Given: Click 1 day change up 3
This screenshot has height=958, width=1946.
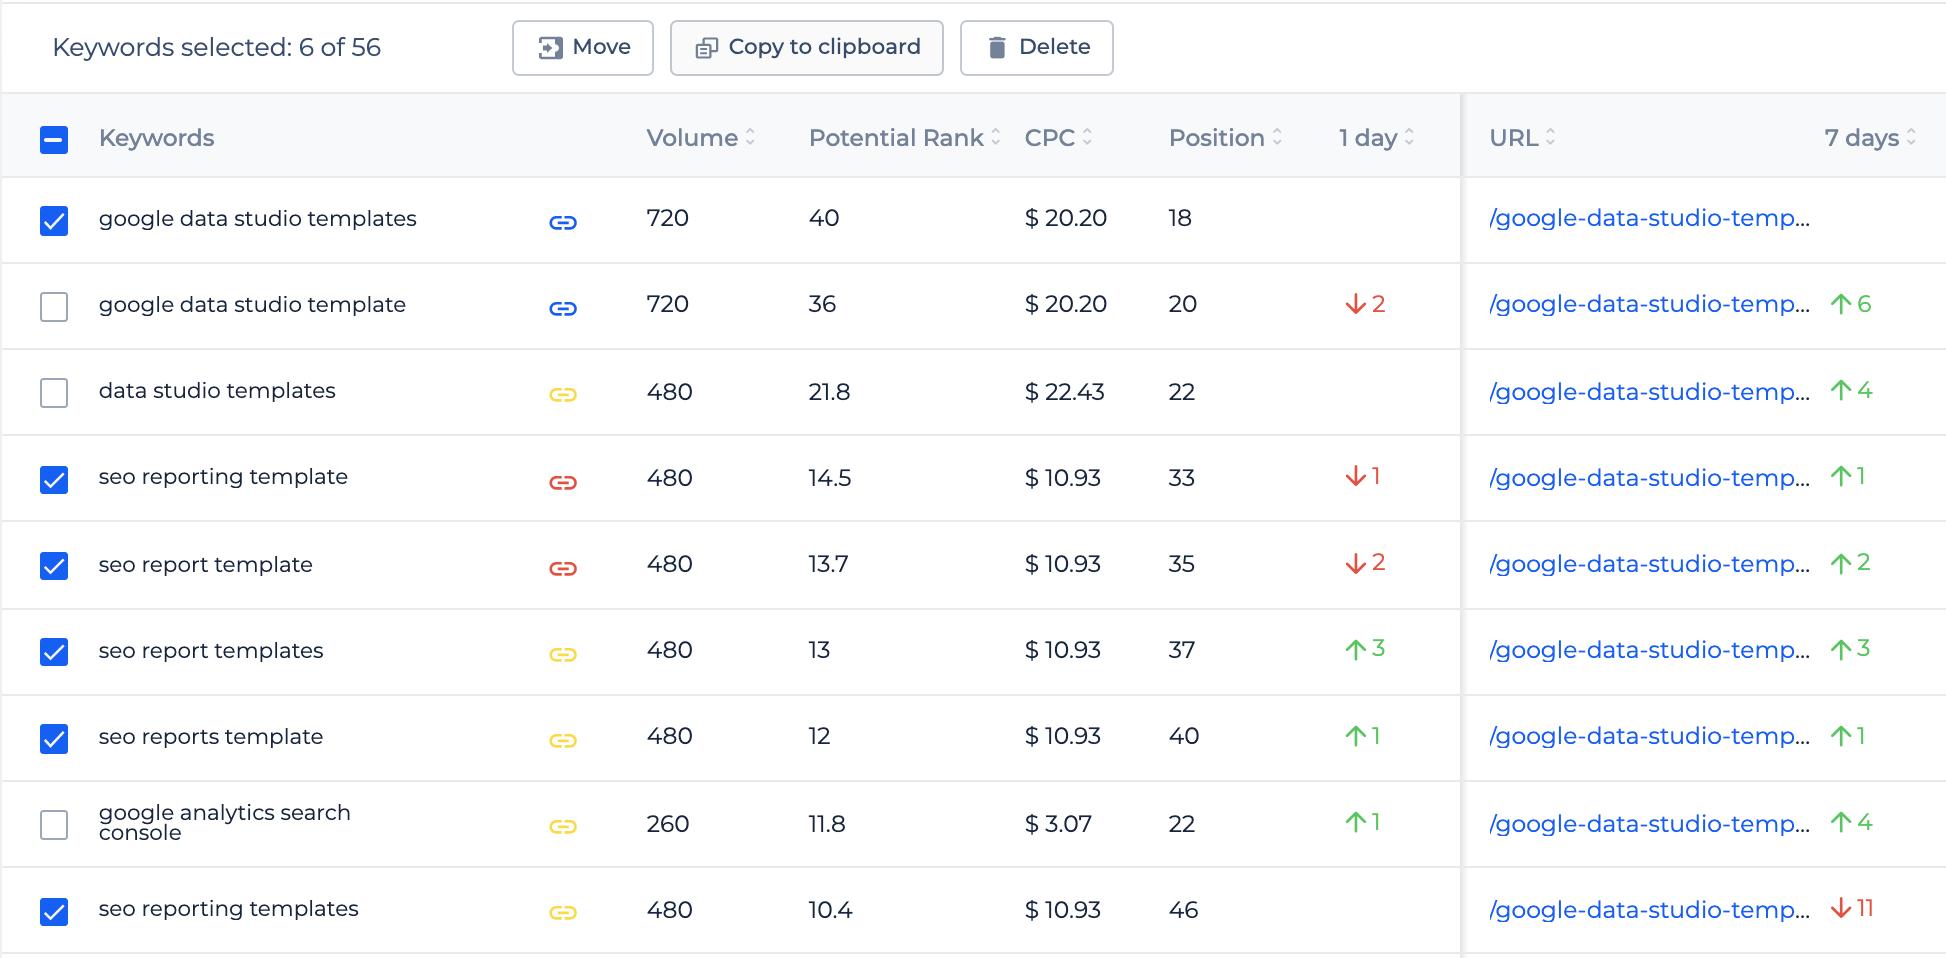Looking at the screenshot, I should point(1365,649).
